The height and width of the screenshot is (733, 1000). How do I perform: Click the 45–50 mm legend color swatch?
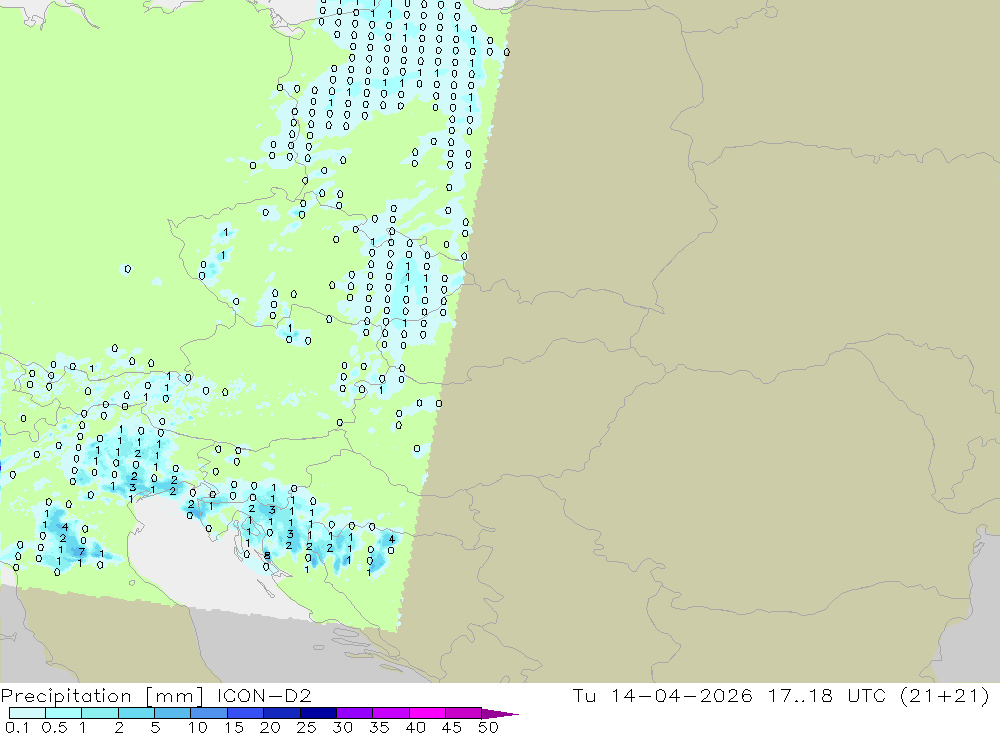click(464, 713)
